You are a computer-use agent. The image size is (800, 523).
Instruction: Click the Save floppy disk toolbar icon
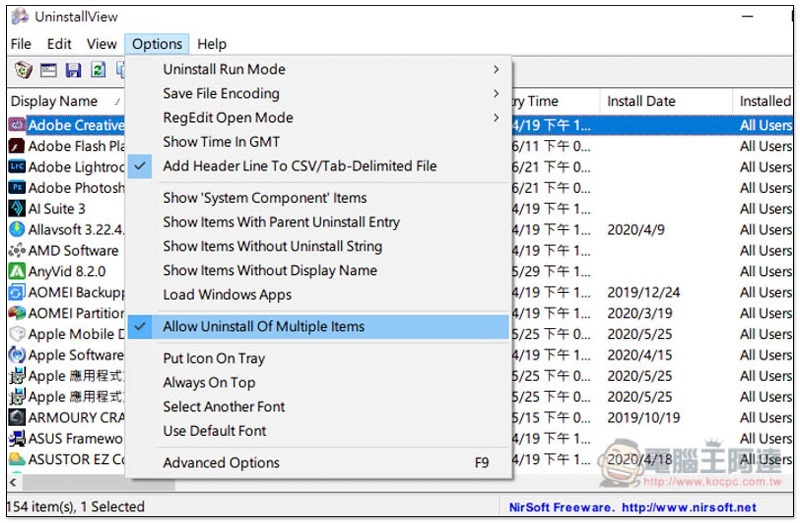click(x=73, y=70)
